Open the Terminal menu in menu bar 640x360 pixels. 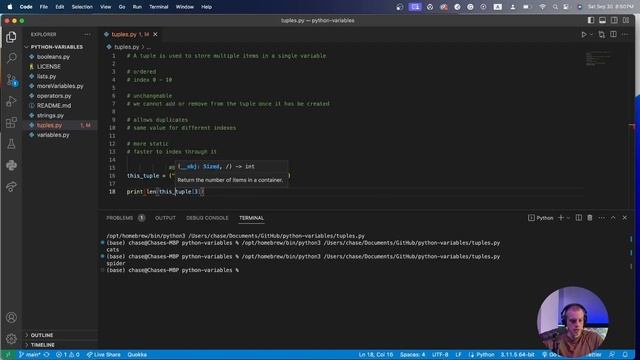159,7
